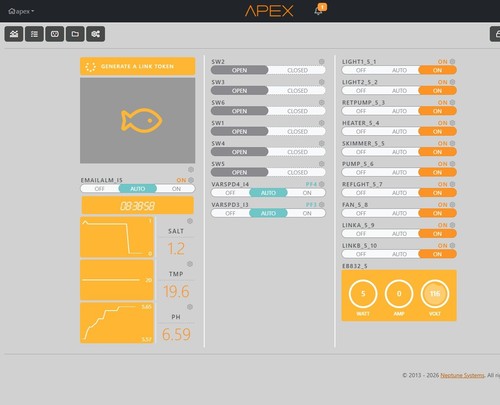The width and height of the screenshot is (500, 405).
Task: Click the WATT gauge showing 5
Action: click(x=363, y=294)
